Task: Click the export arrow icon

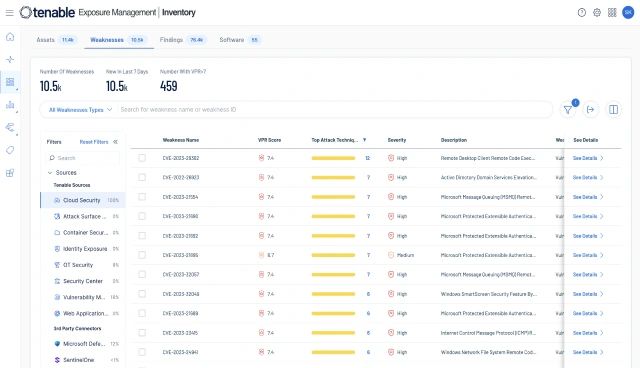Action: coord(590,109)
